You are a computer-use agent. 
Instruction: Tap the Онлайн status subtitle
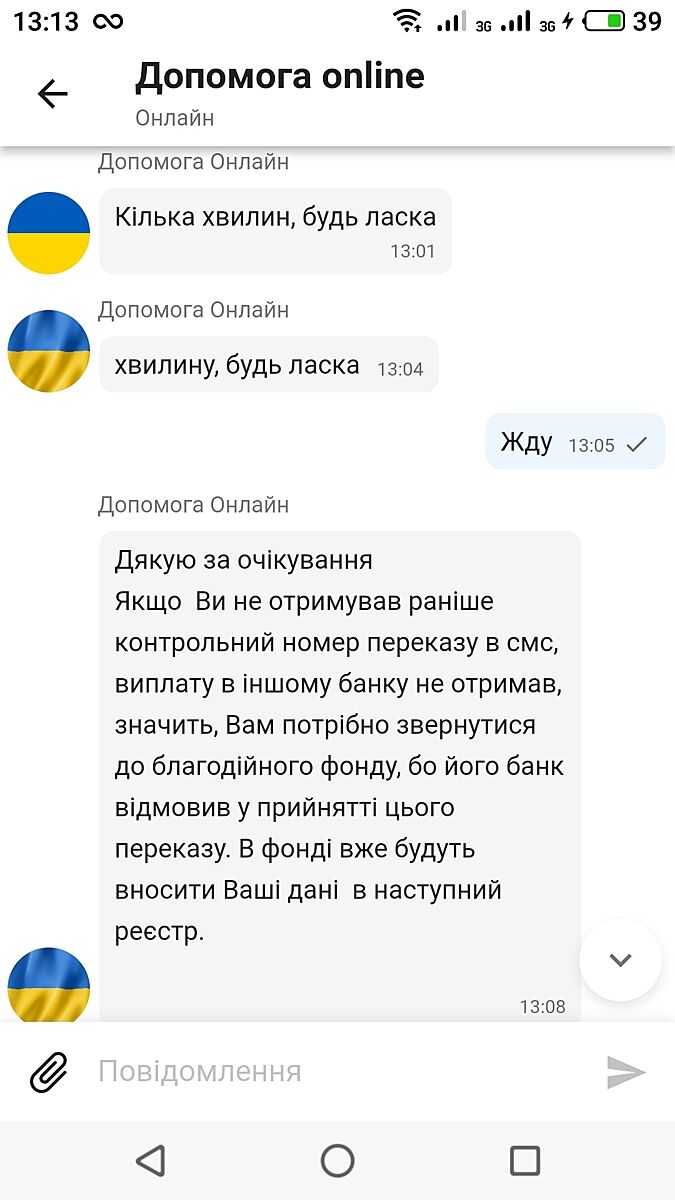(175, 118)
